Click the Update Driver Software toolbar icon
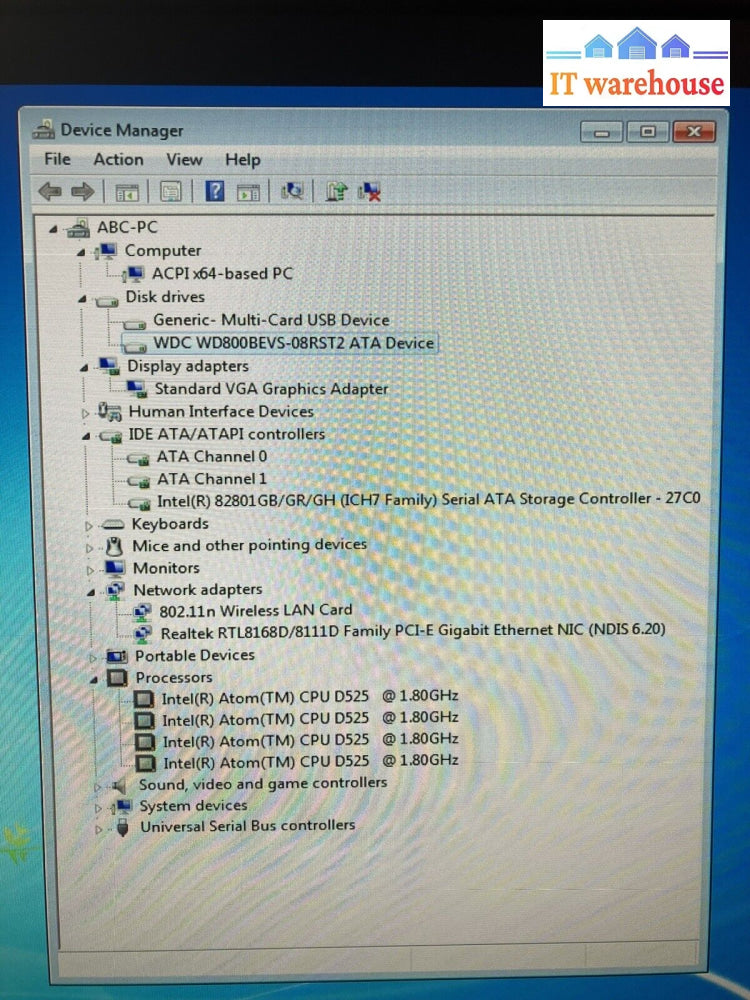750x1000 pixels. click(x=337, y=191)
